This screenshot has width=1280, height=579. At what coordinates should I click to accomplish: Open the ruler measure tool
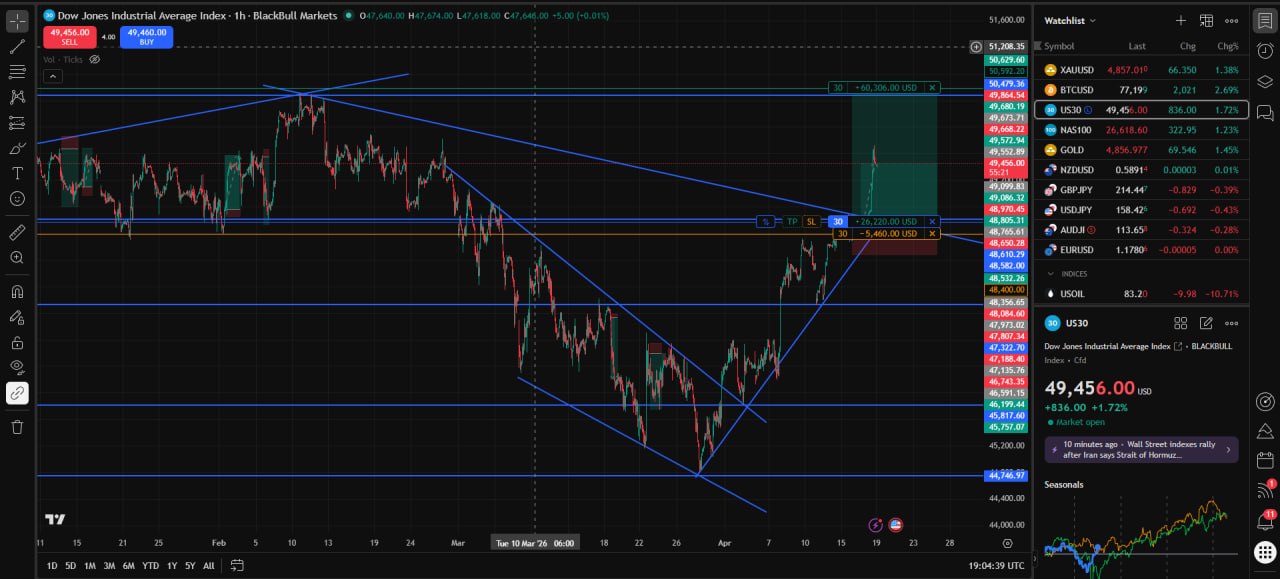click(x=17, y=232)
